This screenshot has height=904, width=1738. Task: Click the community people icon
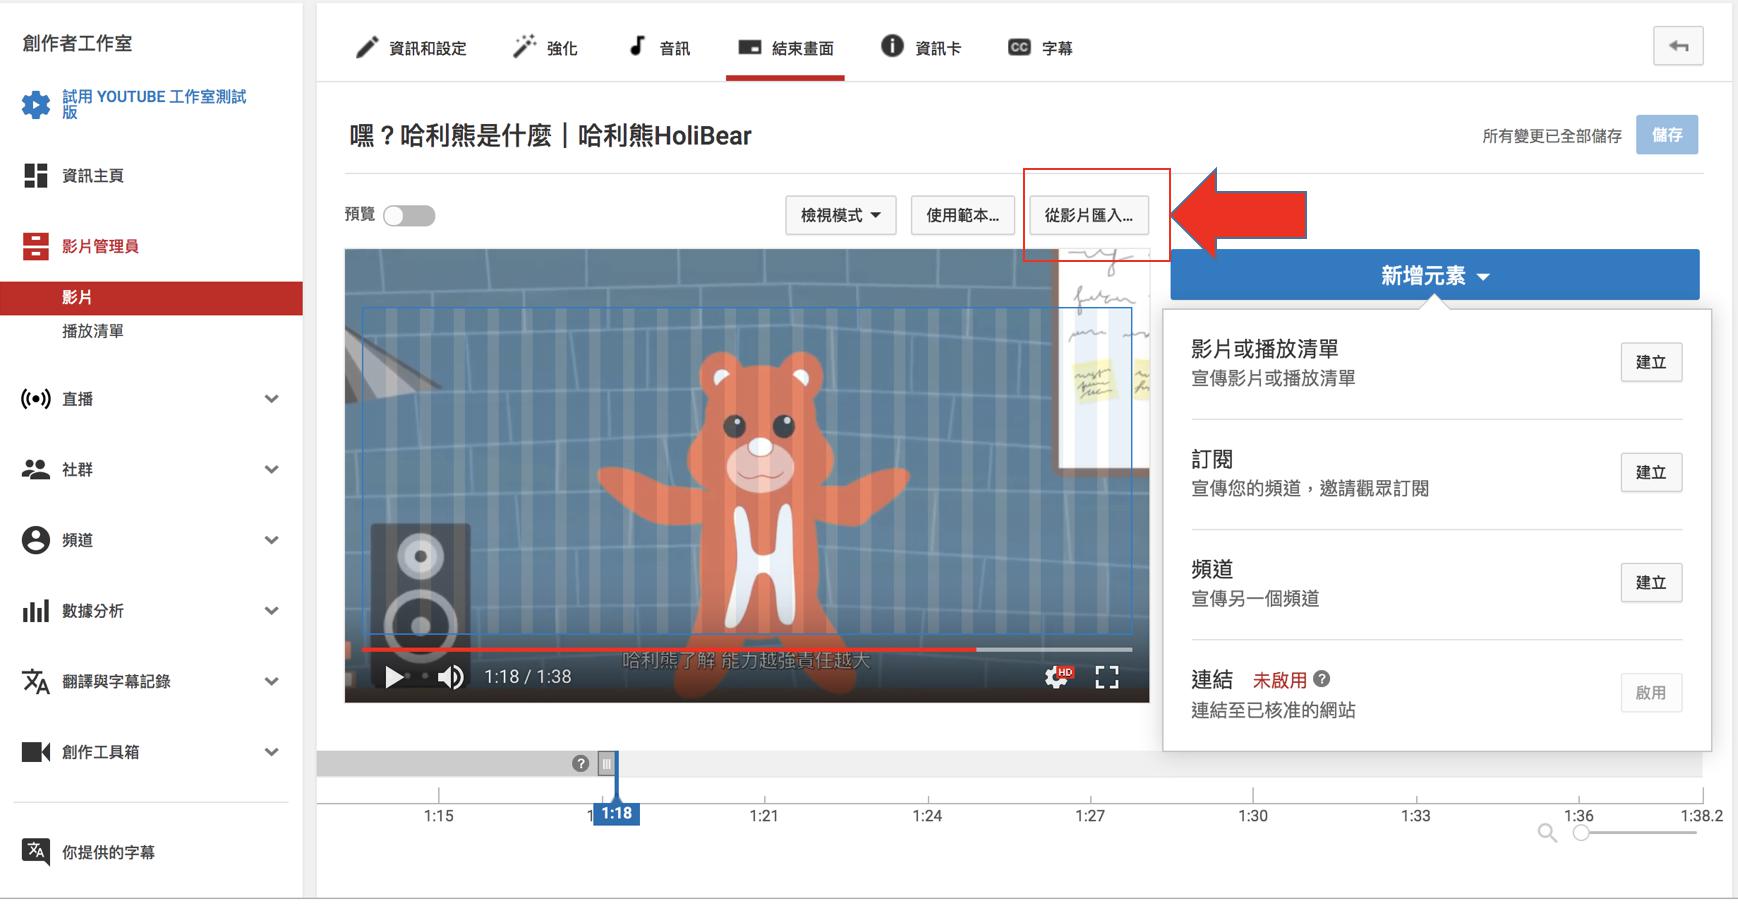click(x=36, y=469)
